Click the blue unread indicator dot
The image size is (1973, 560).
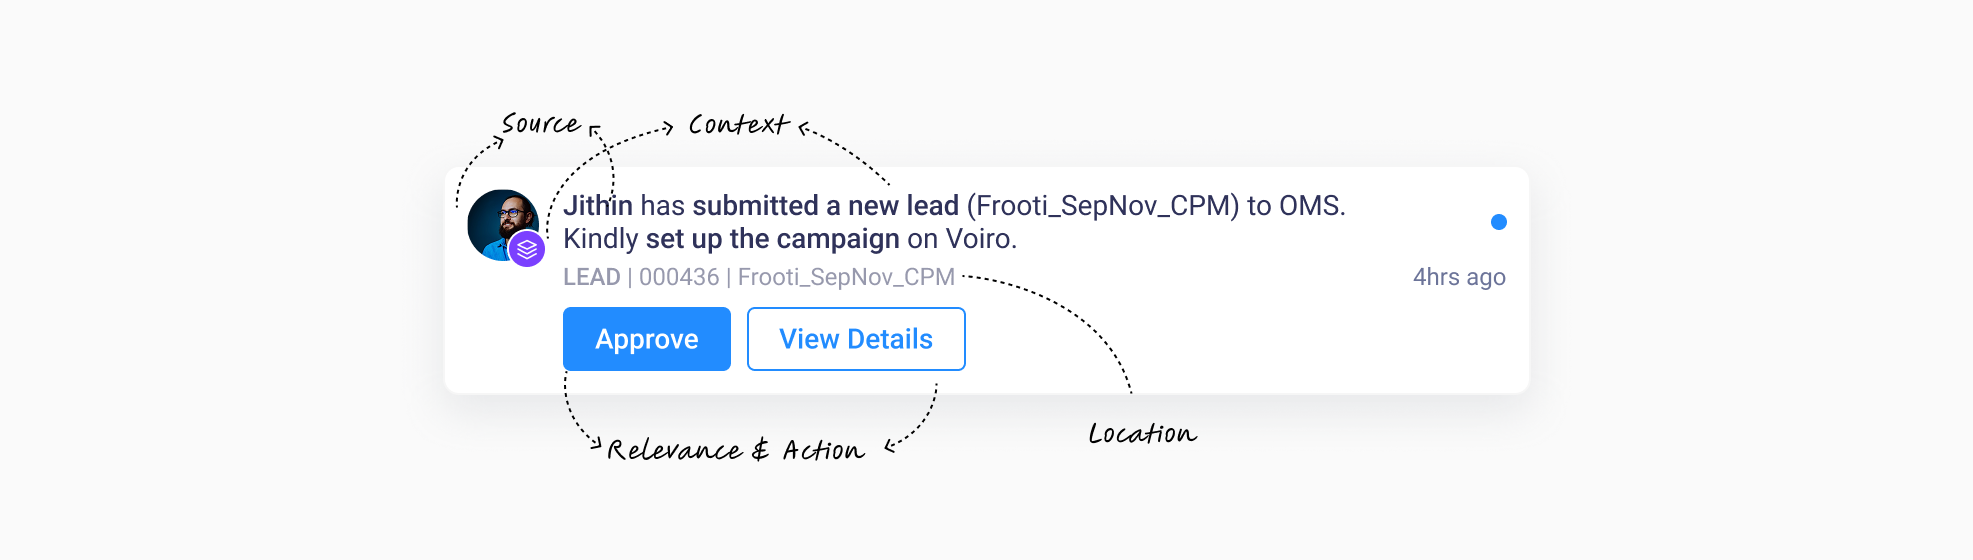point(1498,222)
